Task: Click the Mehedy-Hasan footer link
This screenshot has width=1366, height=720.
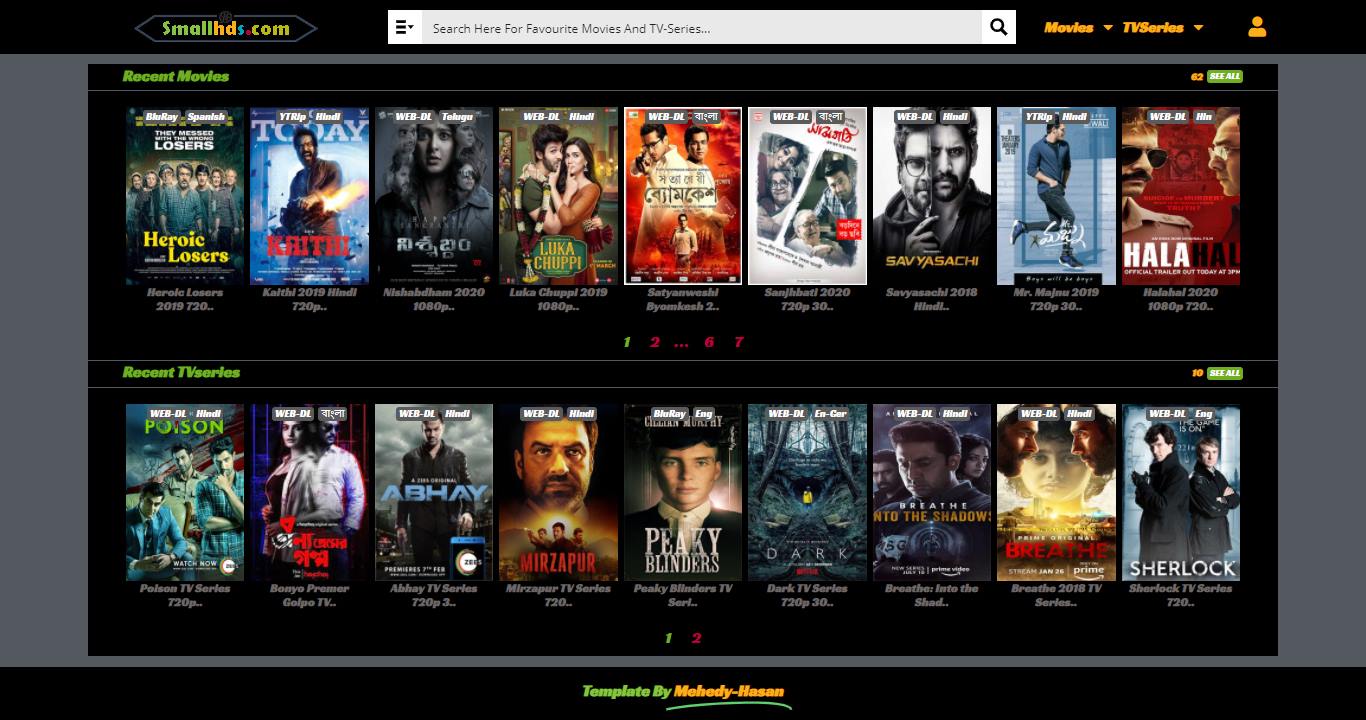Action: (729, 691)
